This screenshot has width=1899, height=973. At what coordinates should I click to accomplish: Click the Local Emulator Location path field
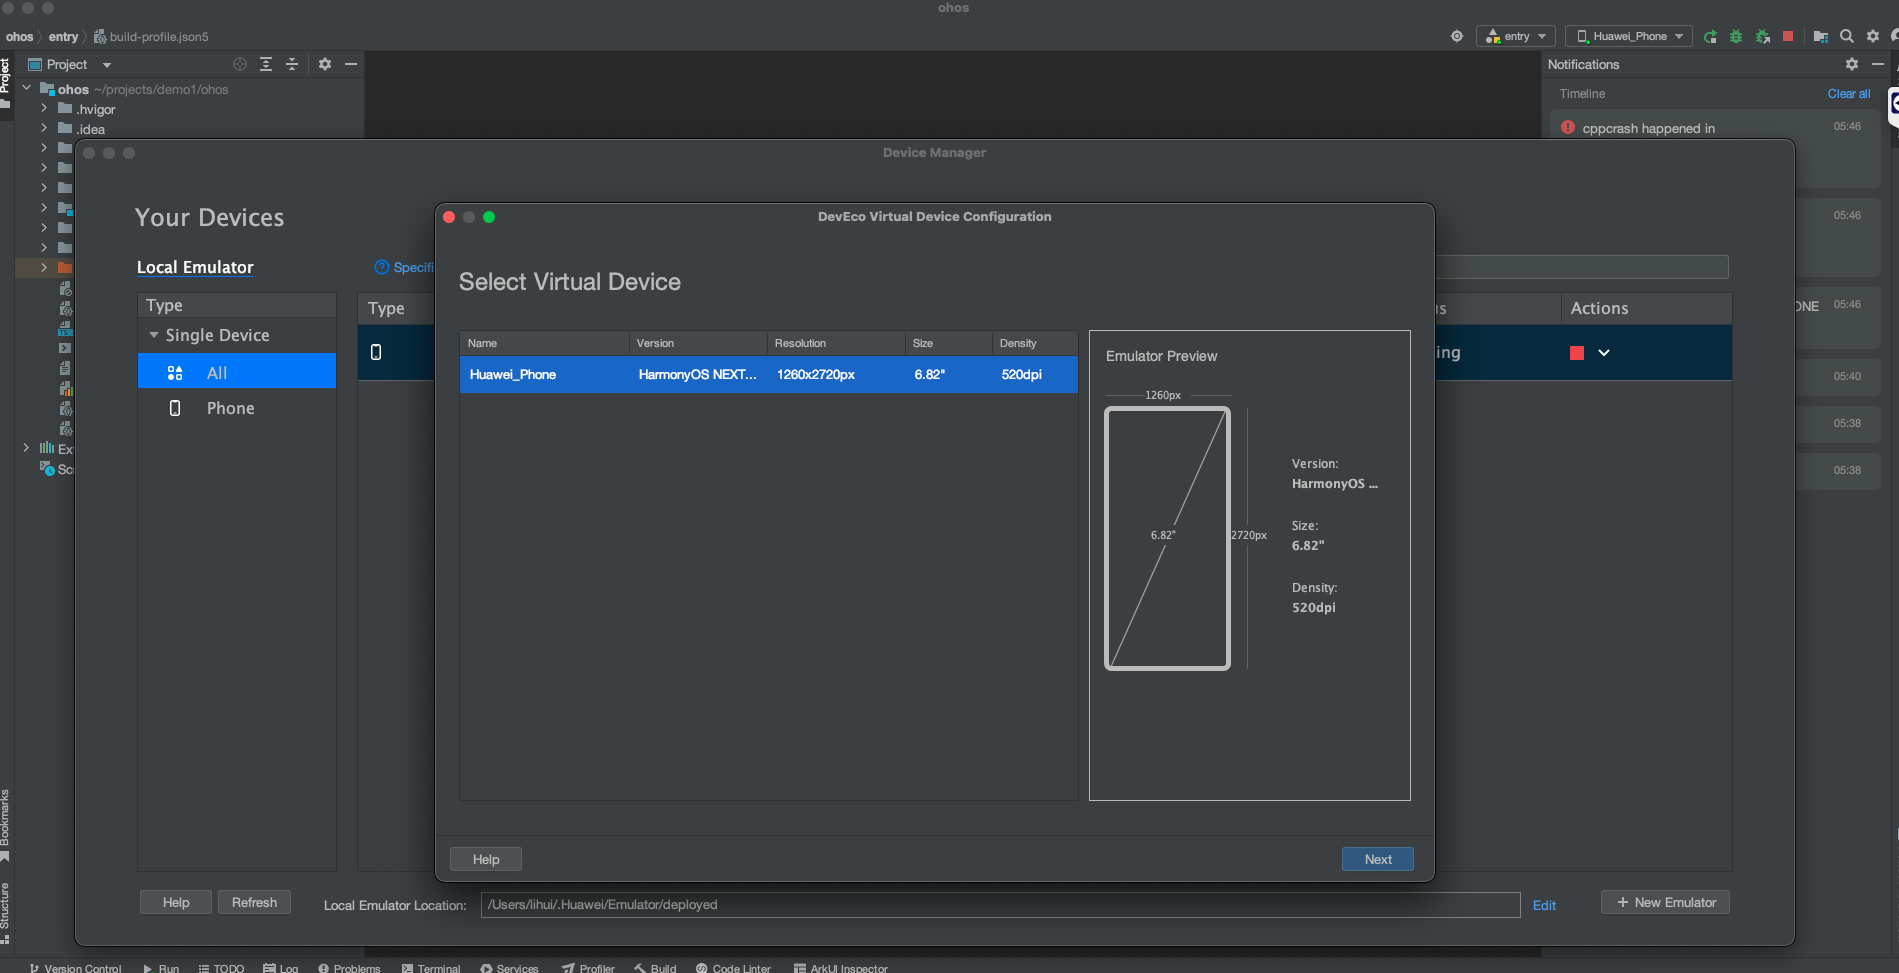1000,905
